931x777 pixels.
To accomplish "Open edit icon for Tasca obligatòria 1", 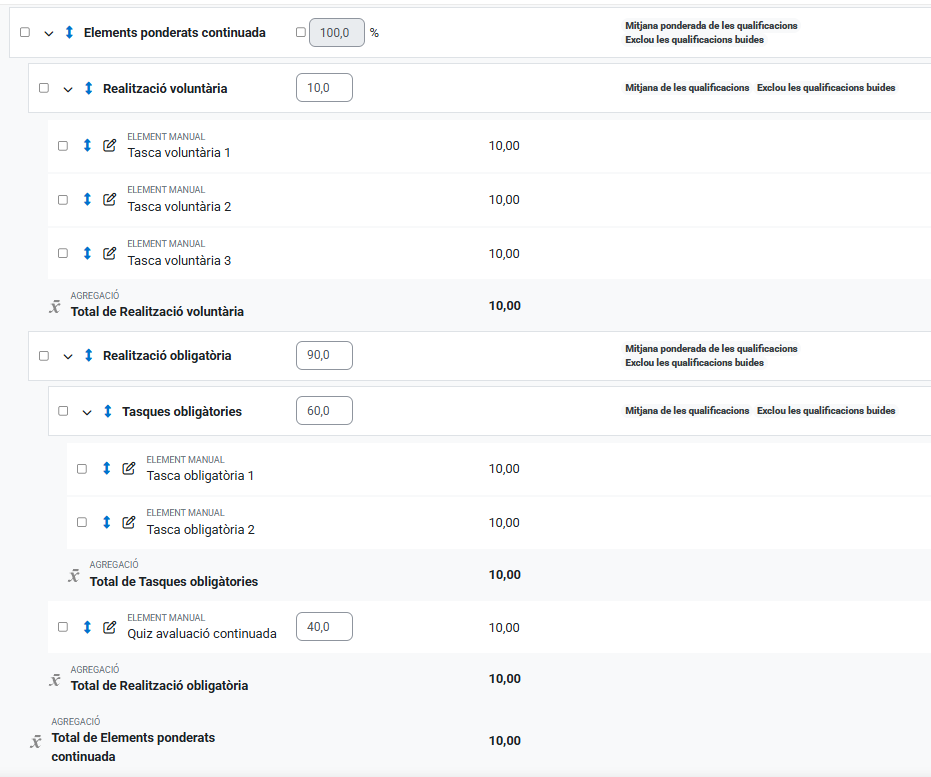I will coord(129,468).
